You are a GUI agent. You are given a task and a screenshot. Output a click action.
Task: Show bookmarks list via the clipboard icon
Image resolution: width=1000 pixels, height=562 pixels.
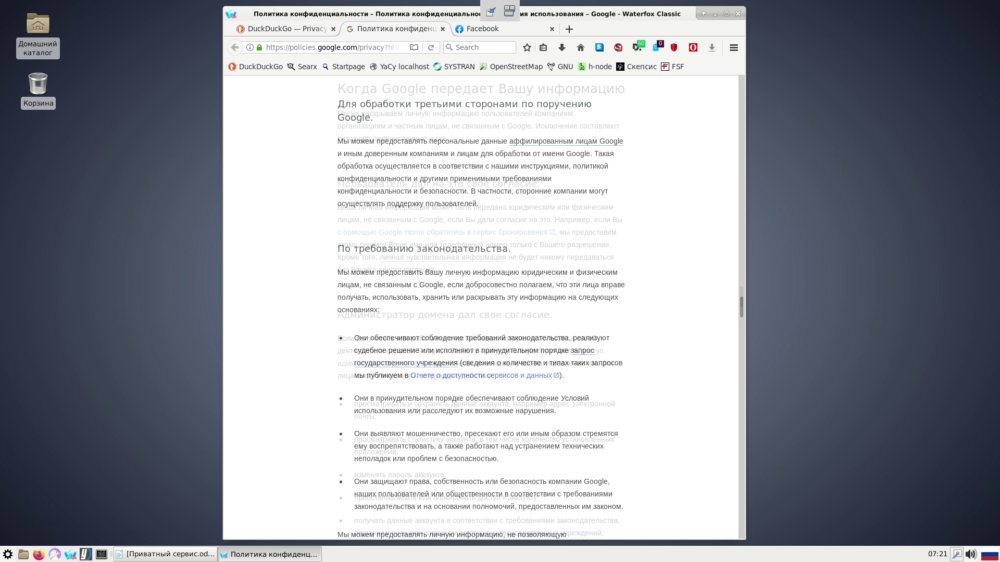tap(543, 47)
